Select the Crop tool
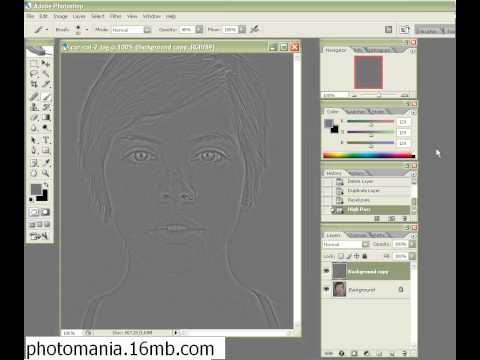 point(34,84)
